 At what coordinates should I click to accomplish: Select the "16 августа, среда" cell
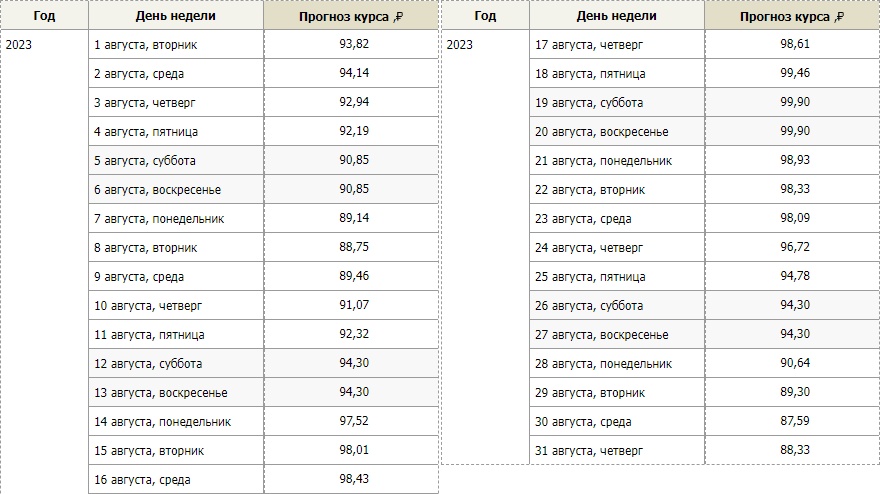pos(142,480)
